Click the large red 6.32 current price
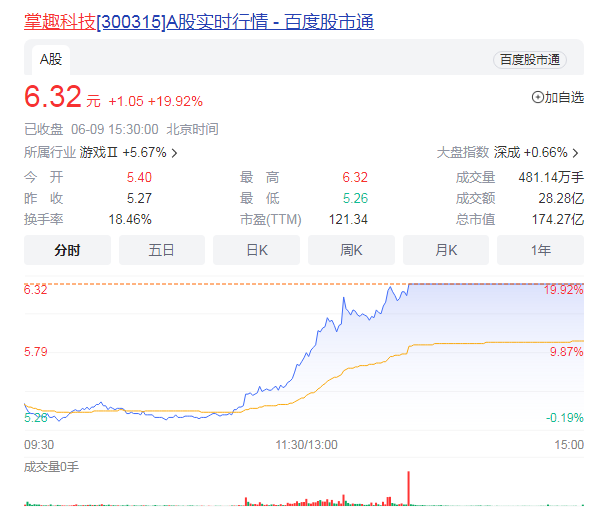The image size is (606, 509). pos(52,98)
